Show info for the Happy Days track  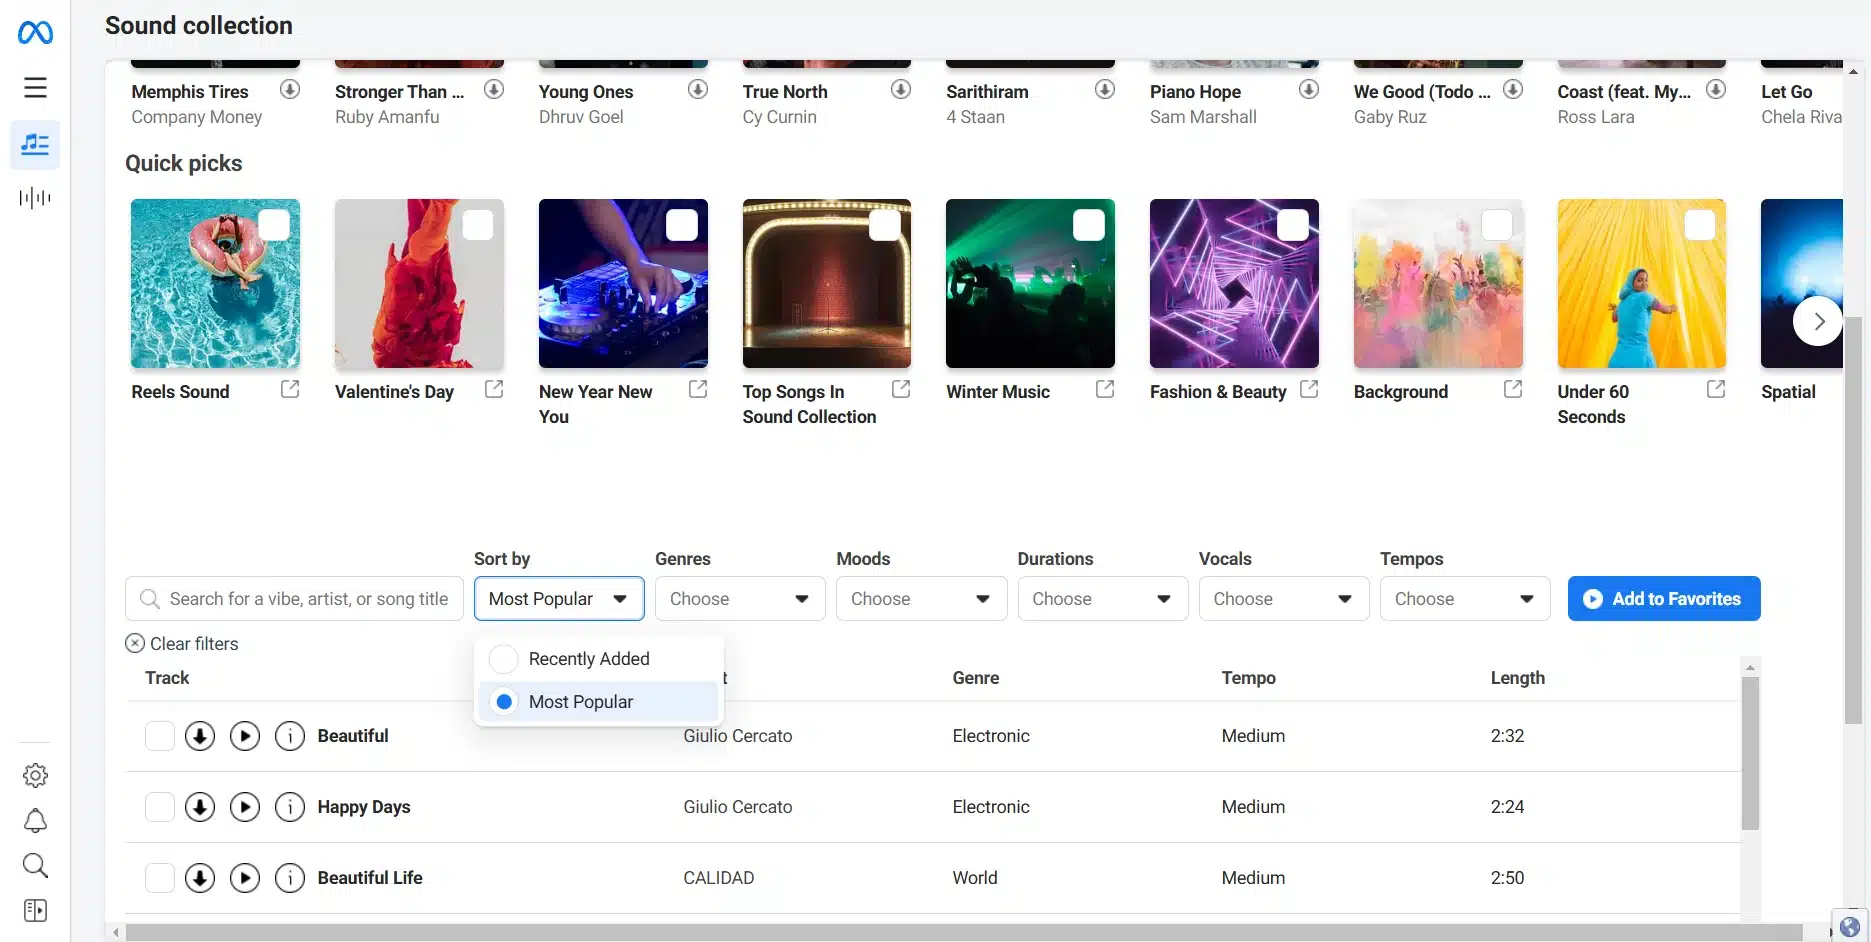(x=290, y=807)
